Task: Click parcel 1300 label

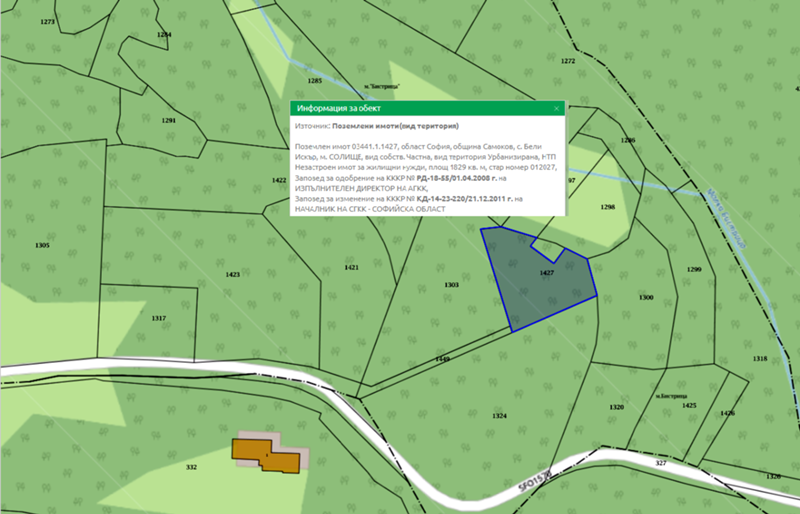Action: 646,298
